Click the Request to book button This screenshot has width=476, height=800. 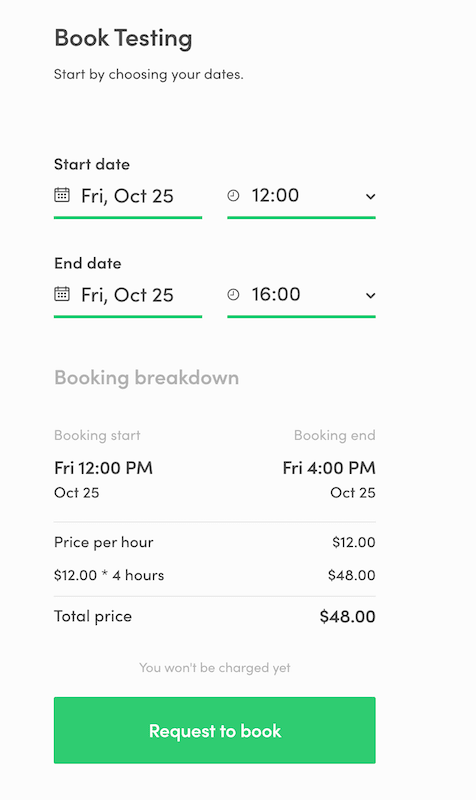click(x=215, y=730)
